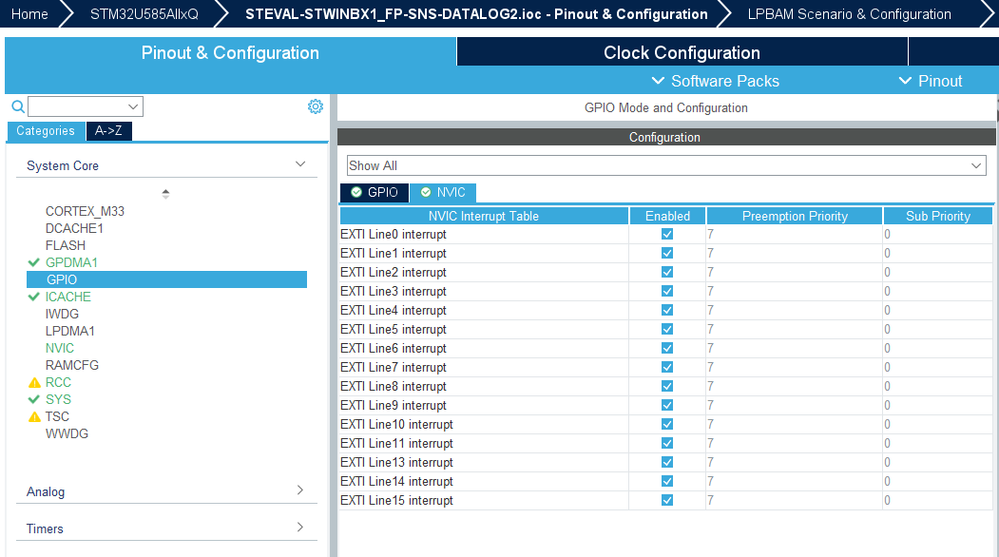Open the Show All filter dropdown

coord(666,166)
